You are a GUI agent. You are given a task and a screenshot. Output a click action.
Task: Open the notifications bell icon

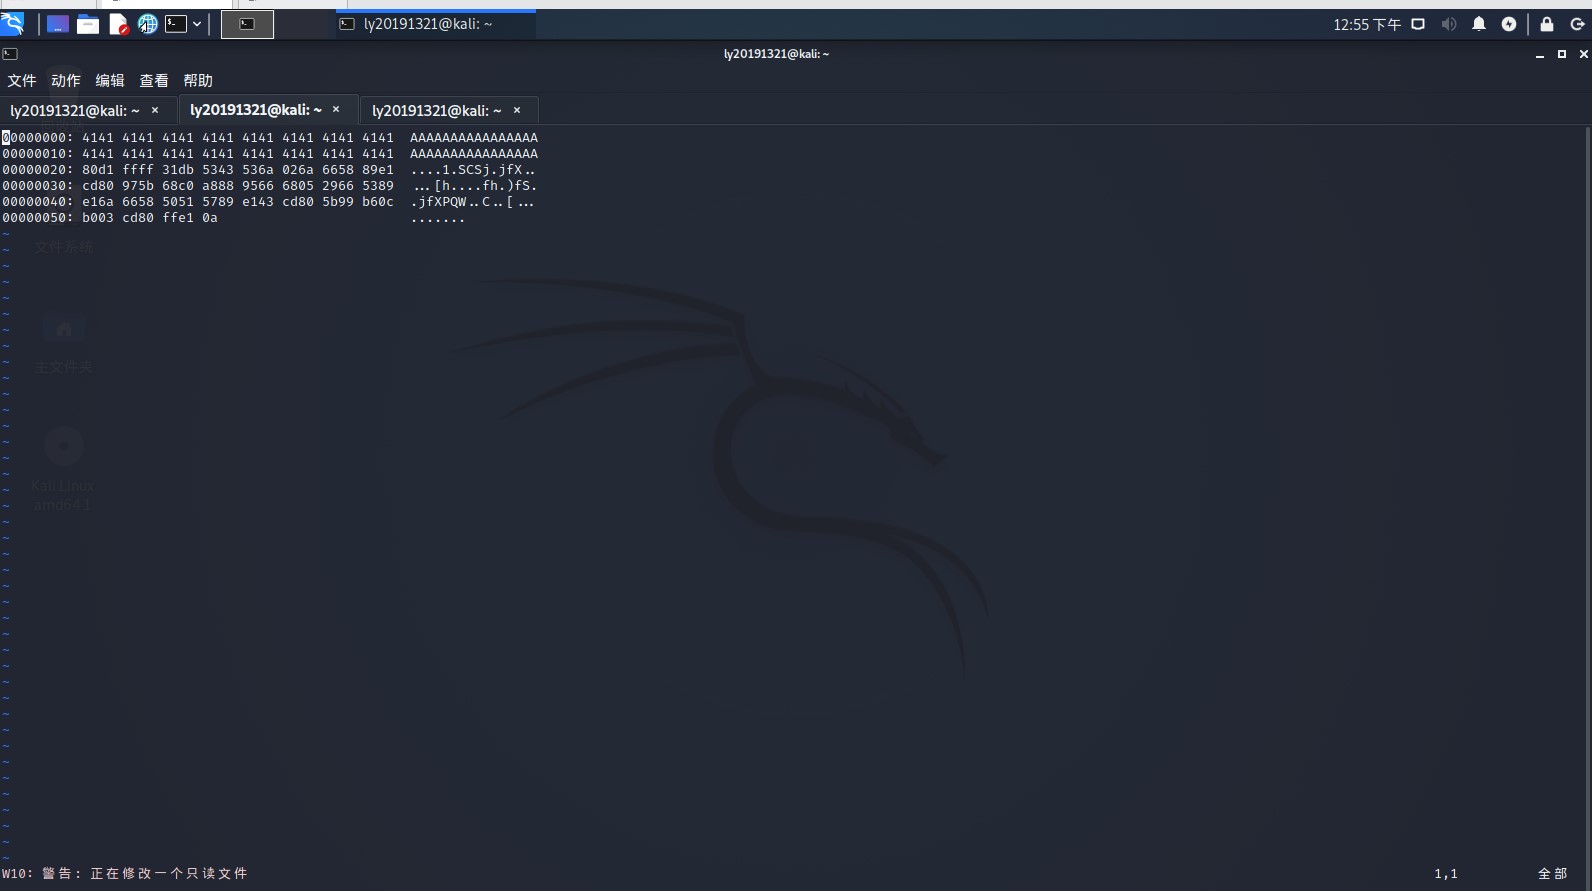point(1479,24)
